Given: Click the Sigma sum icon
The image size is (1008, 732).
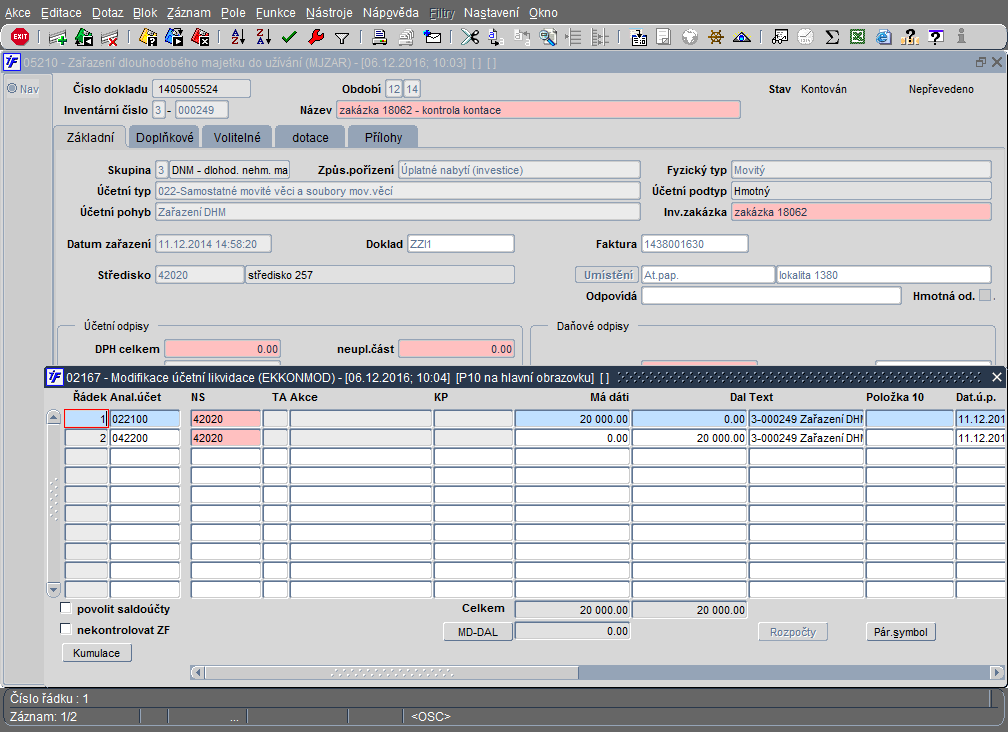Looking at the screenshot, I should click(x=831, y=37).
